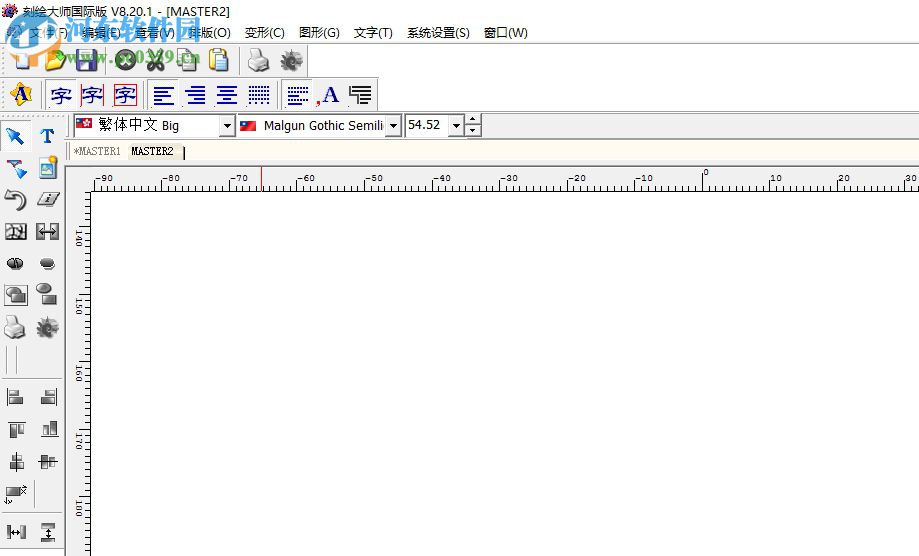Equalize vertical spacing icon
The height and width of the screenshot is (556, 919).
click(48, 532)
